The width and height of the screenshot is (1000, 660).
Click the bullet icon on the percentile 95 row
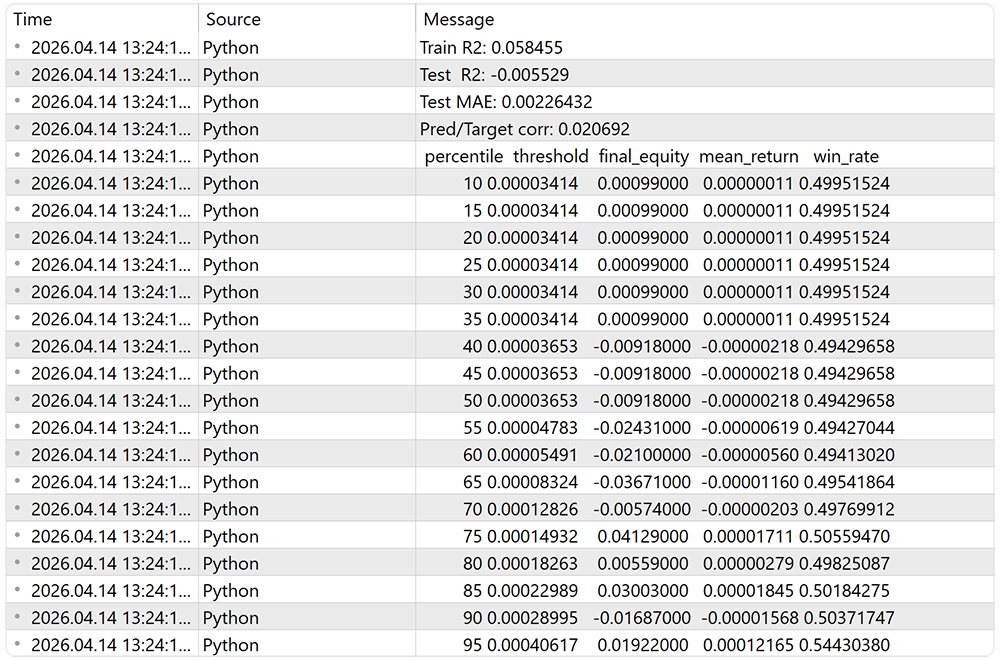18,644
